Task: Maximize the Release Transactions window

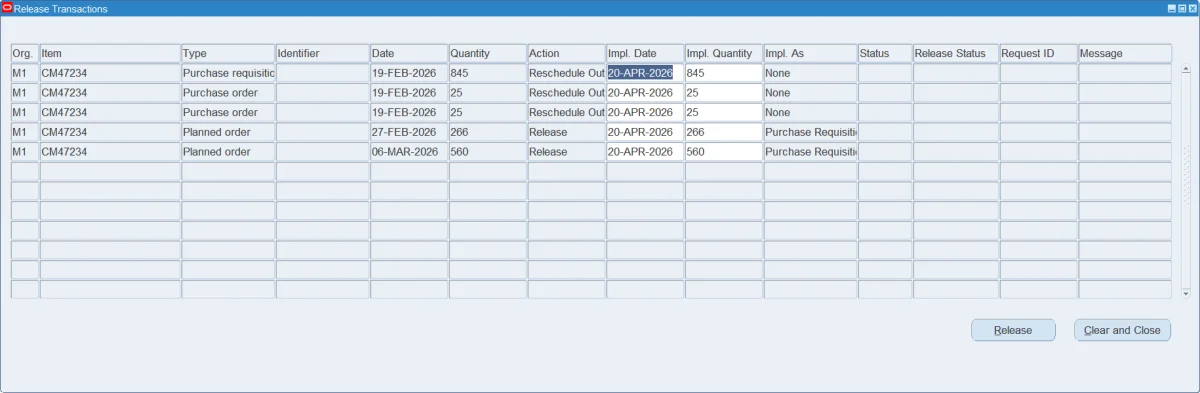Action: (1182, 8)
